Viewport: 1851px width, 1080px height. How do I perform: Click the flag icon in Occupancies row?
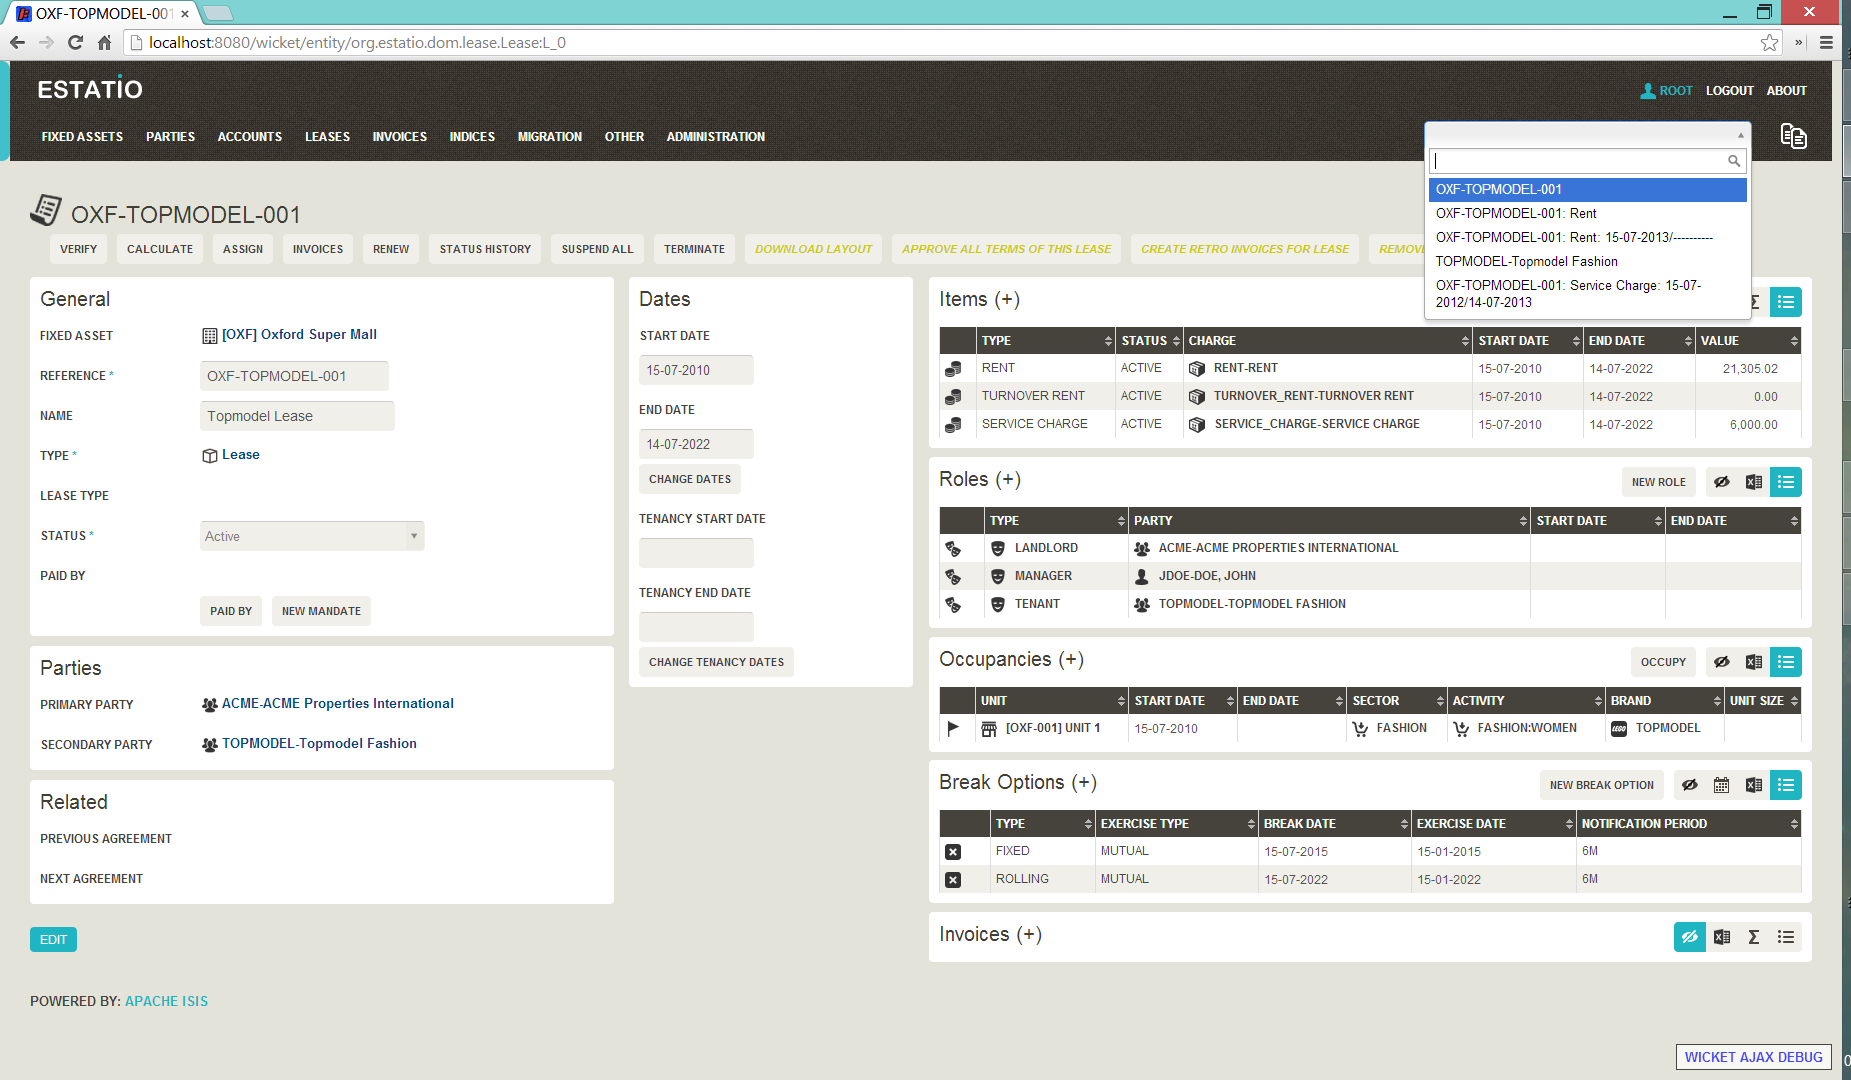[953, 728]
